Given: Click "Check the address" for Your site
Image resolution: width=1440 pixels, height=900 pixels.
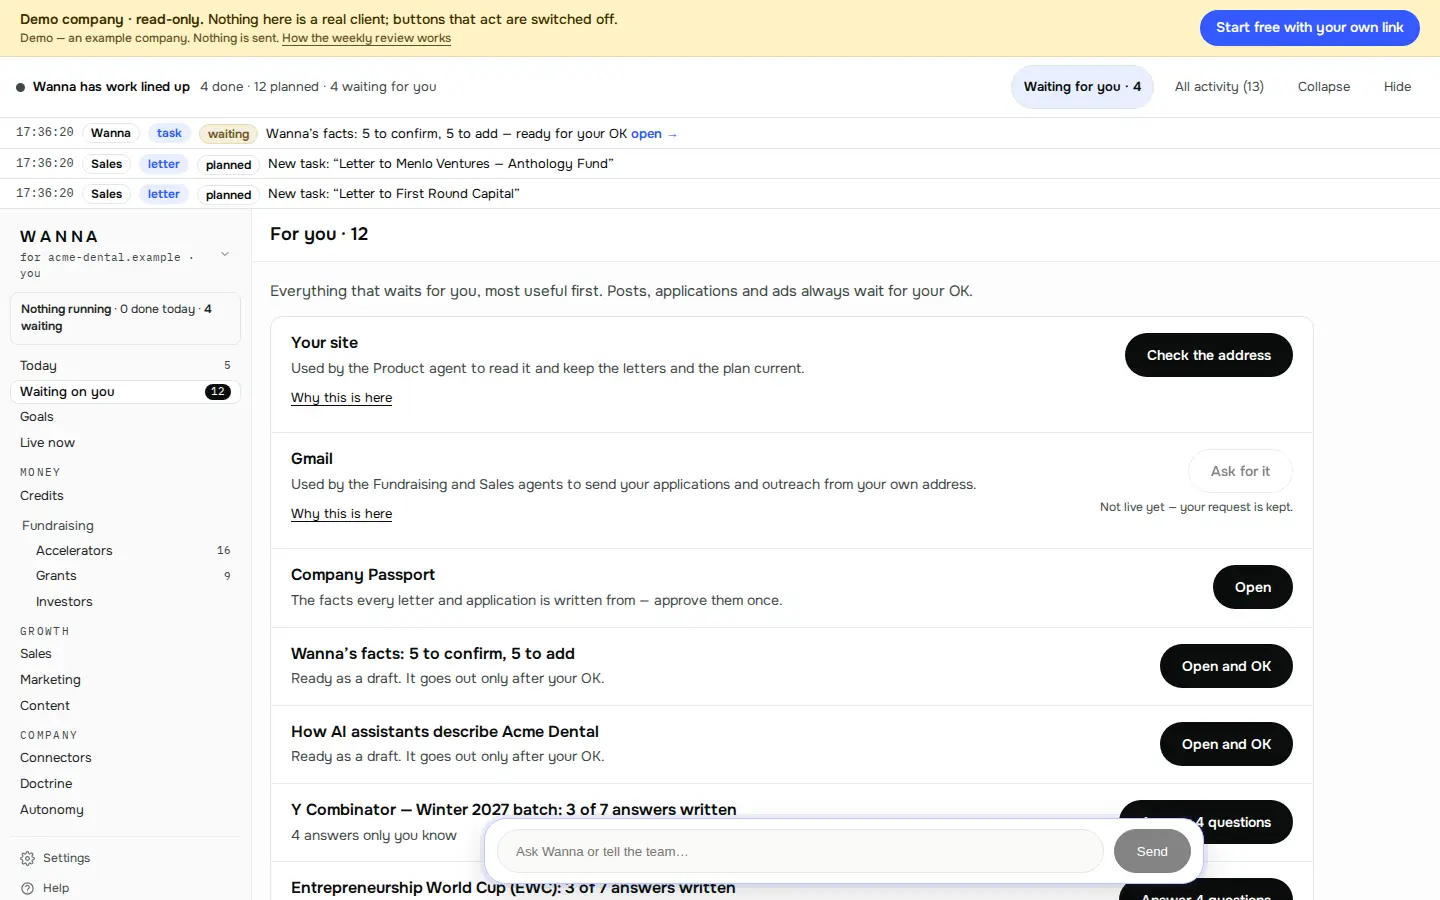Looking at the screenshot, I should pos(1208,355).
